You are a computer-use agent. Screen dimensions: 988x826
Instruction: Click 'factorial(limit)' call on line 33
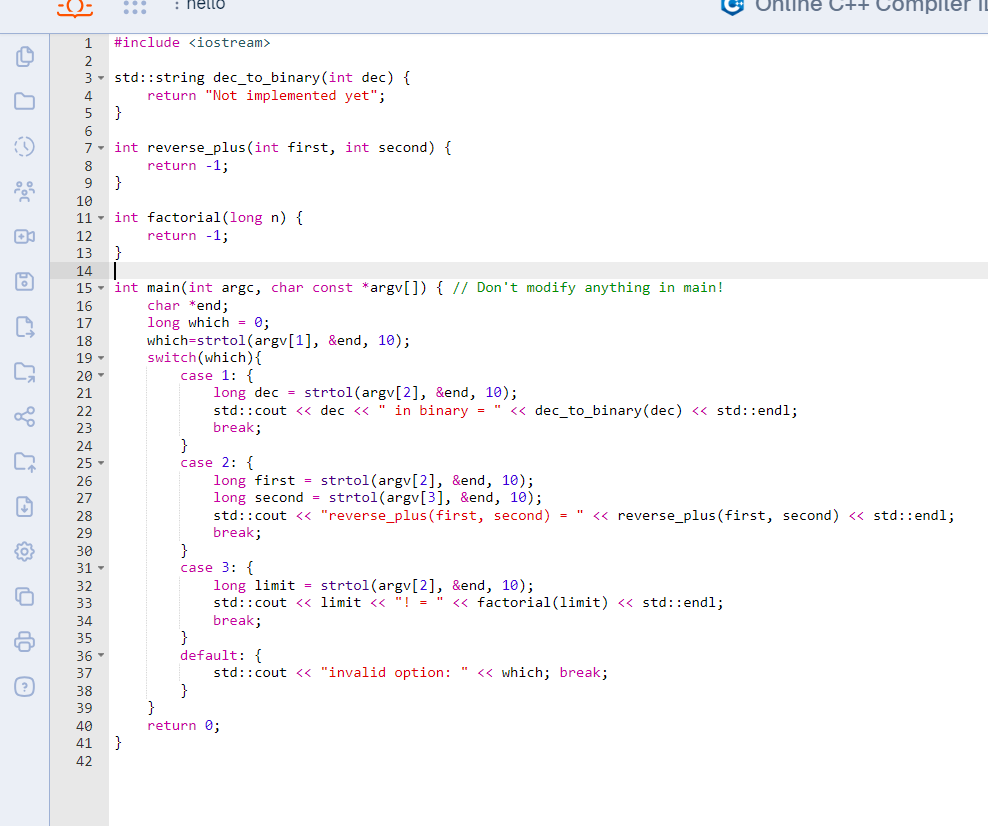pos(543,603)
